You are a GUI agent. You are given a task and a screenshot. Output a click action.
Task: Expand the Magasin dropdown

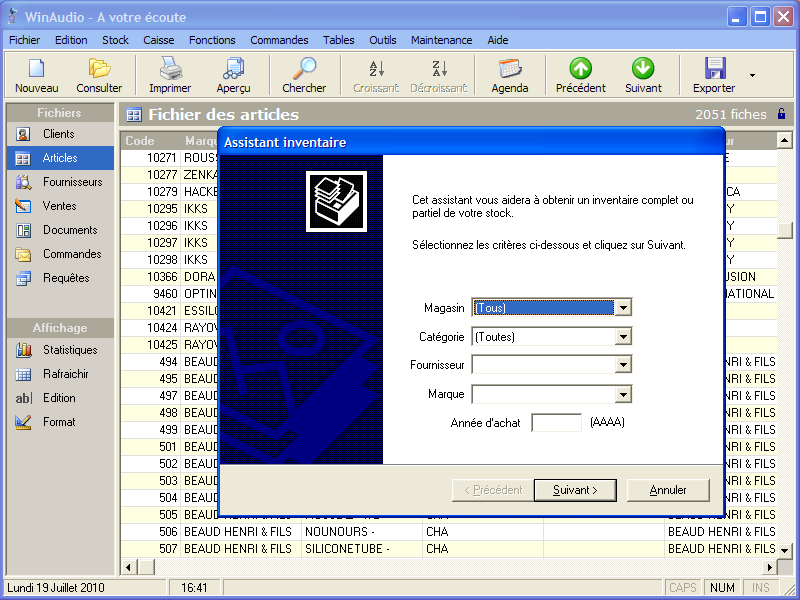[x=623, y=308]
